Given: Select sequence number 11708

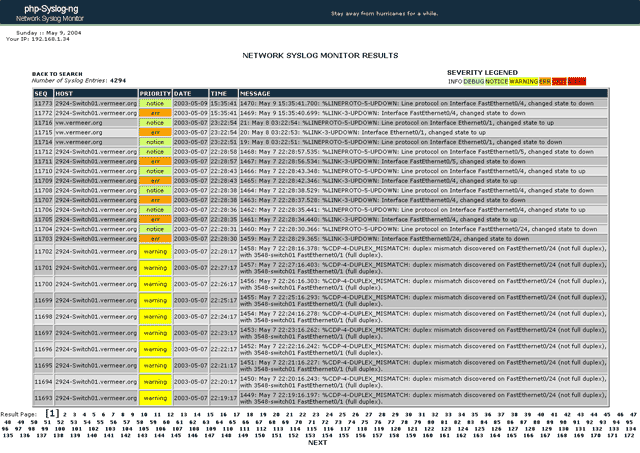Looking at the screenshot, I should [43, 191].
